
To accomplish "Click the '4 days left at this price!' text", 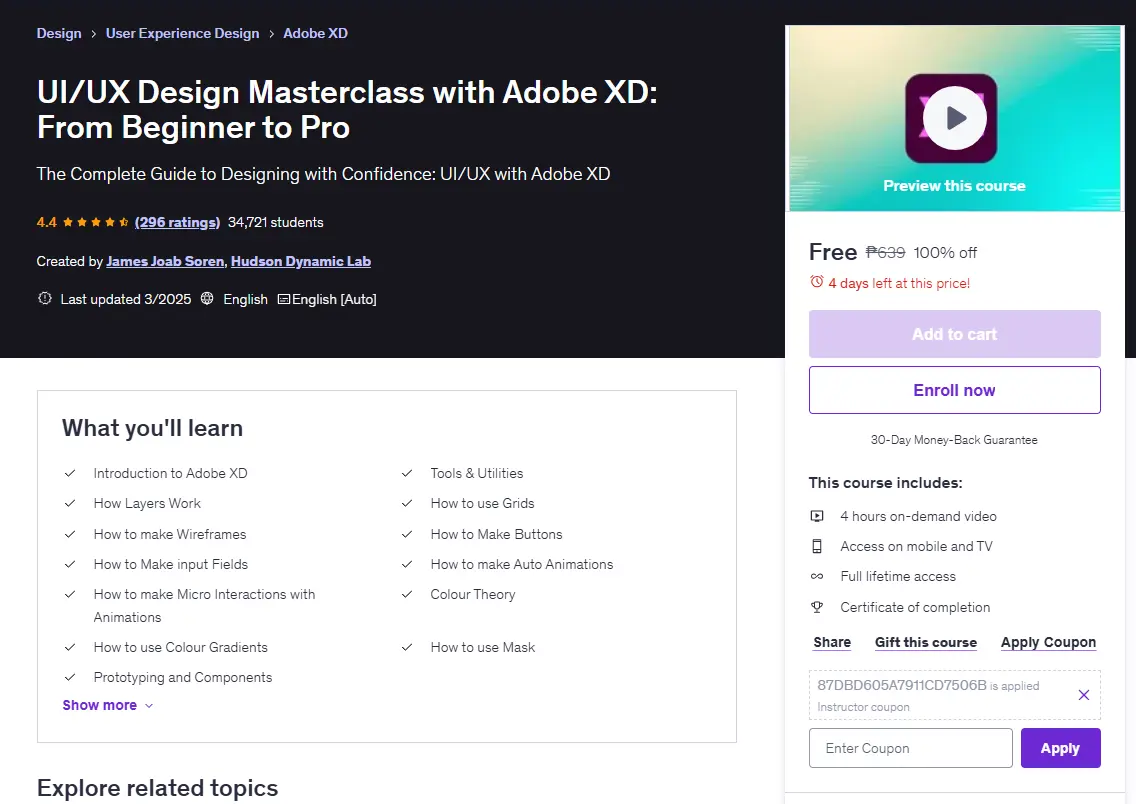I will coord(899,283).
